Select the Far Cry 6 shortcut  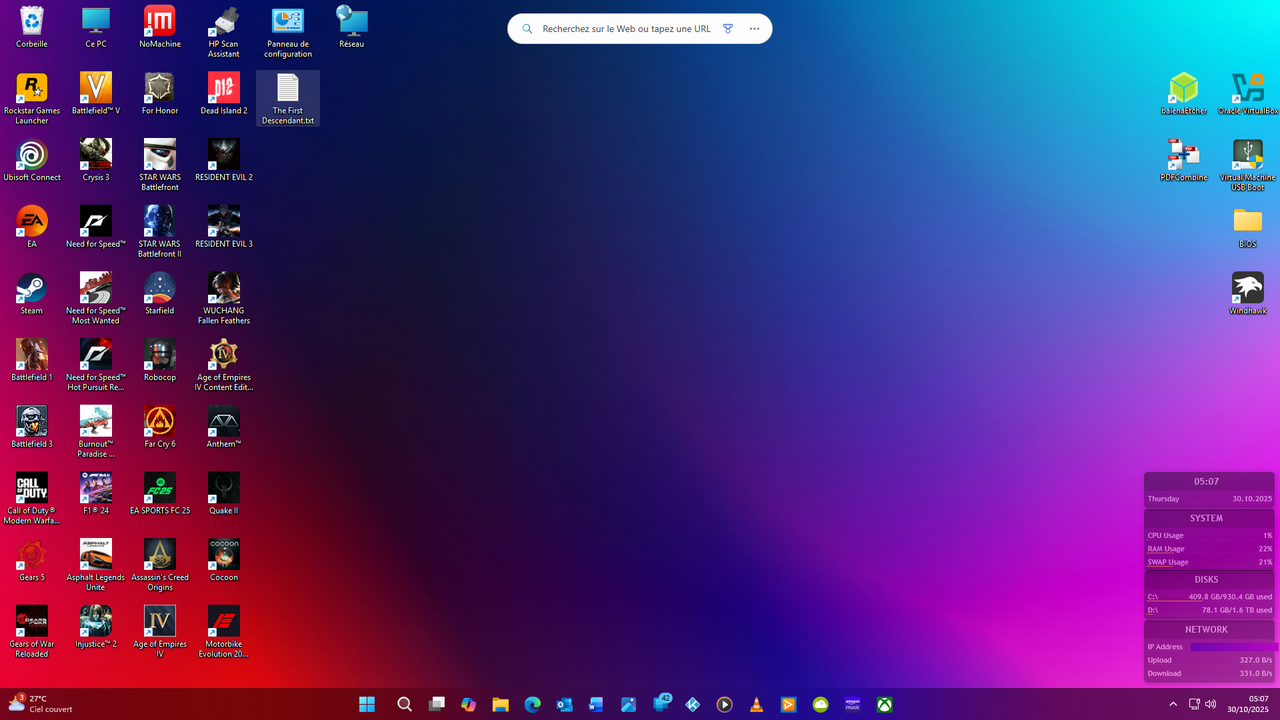tap(160, 427)
